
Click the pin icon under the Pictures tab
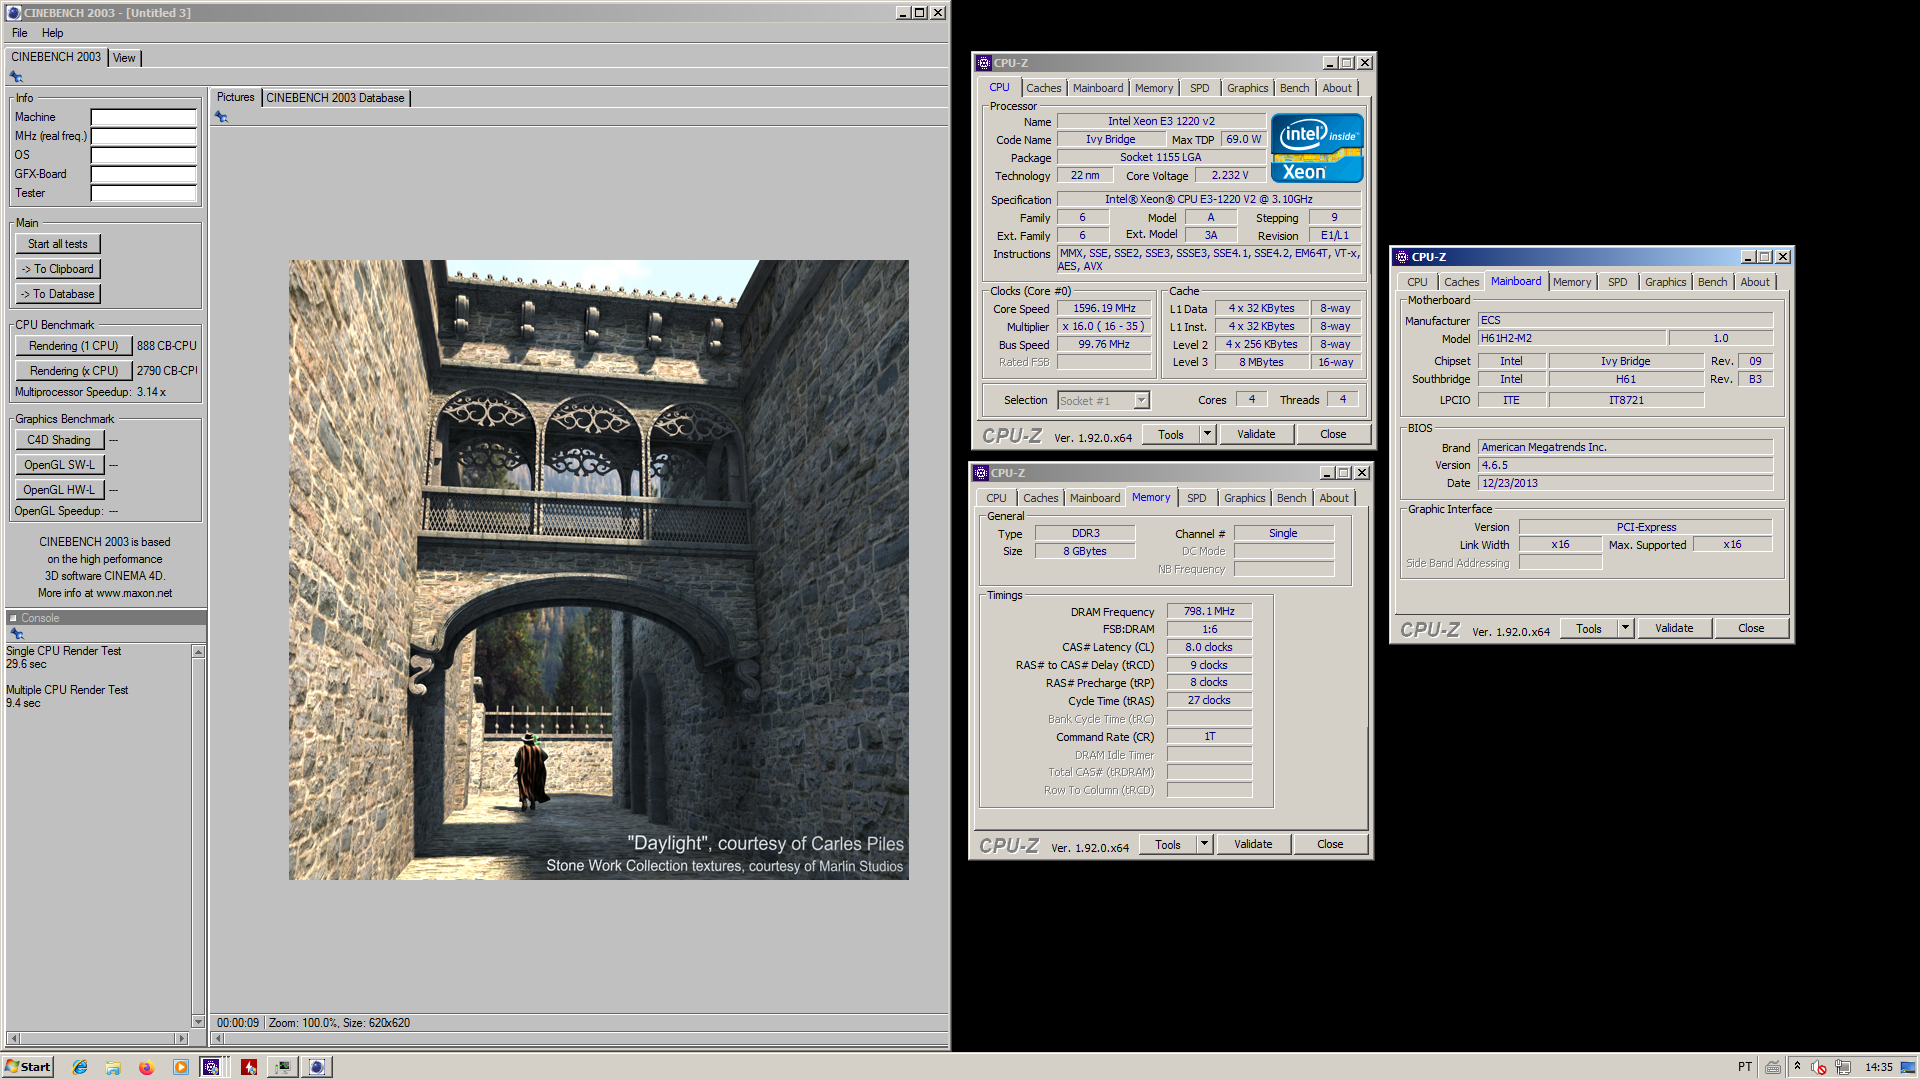[221, 117]
